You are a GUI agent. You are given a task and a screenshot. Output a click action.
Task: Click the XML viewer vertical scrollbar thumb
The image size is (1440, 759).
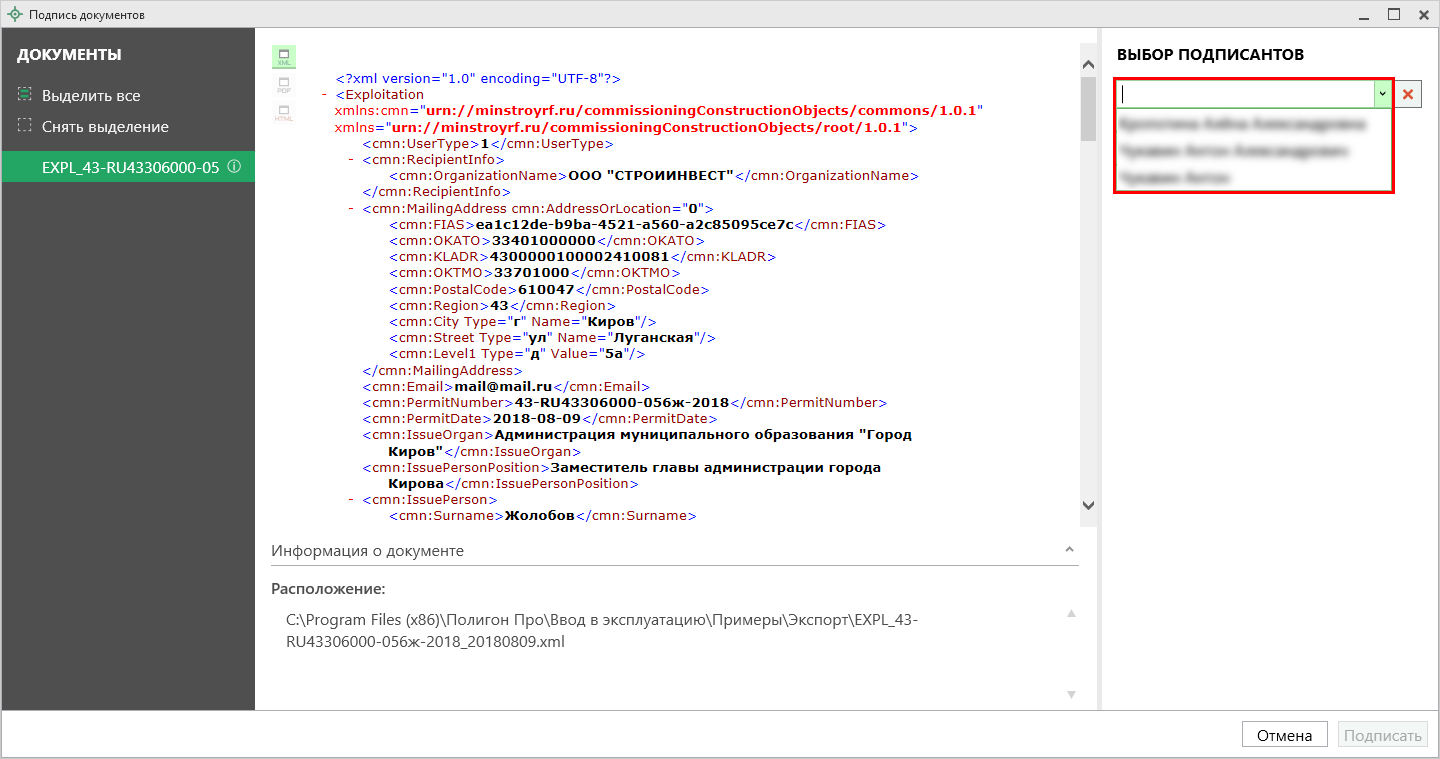coord(1089,110)
